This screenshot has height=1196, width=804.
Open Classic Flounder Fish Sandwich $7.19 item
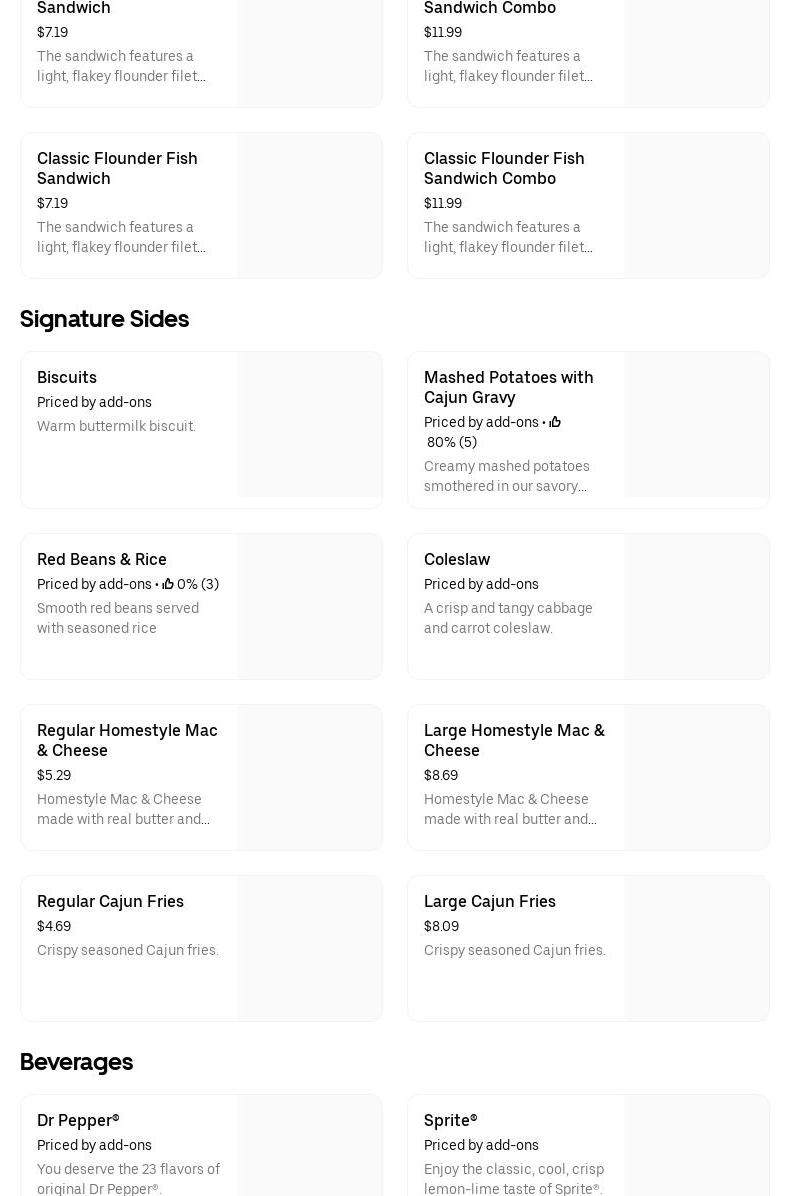pos(117,168)
